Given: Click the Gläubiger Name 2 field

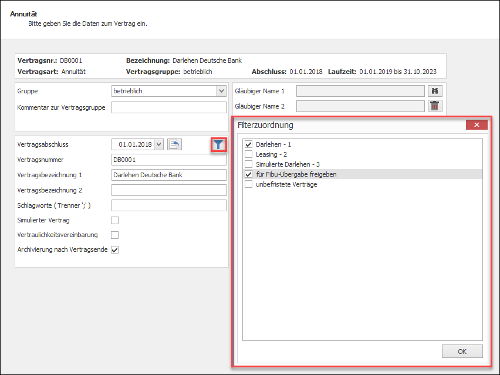Looking at the screenshot, I should (x=360, y=106).
